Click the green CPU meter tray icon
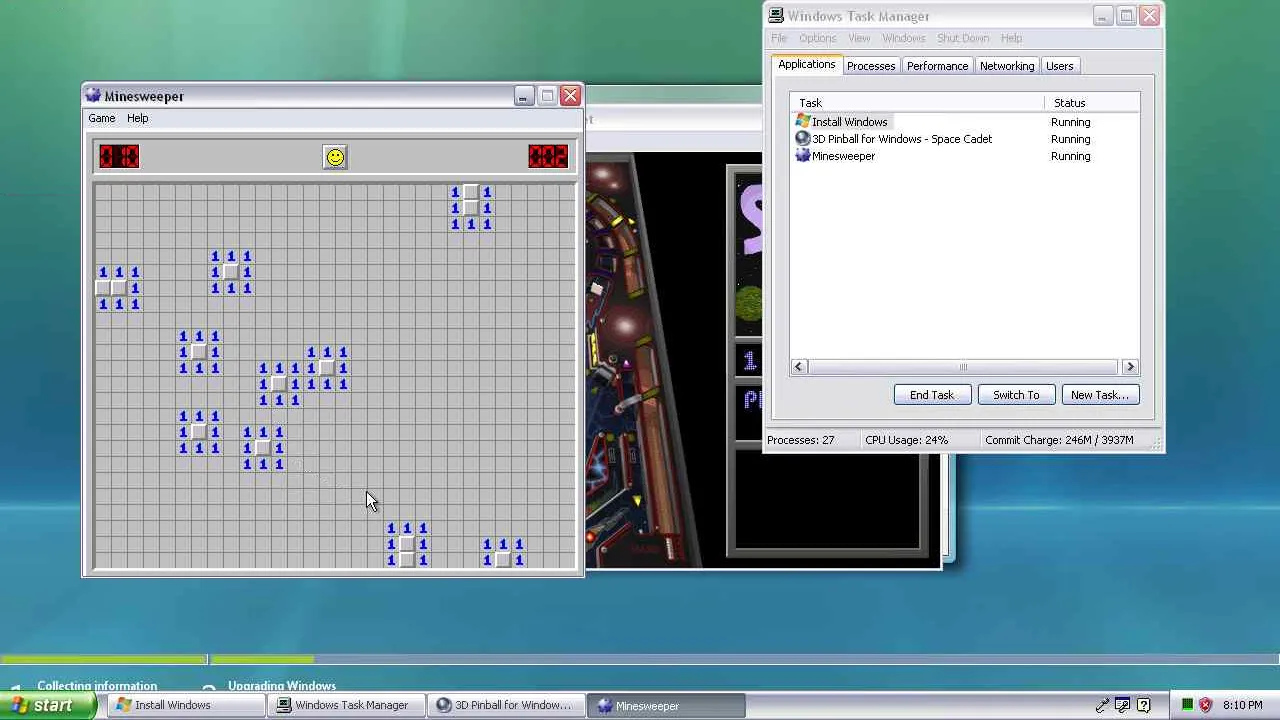Screen dimensions: 1280x720 1187,705
